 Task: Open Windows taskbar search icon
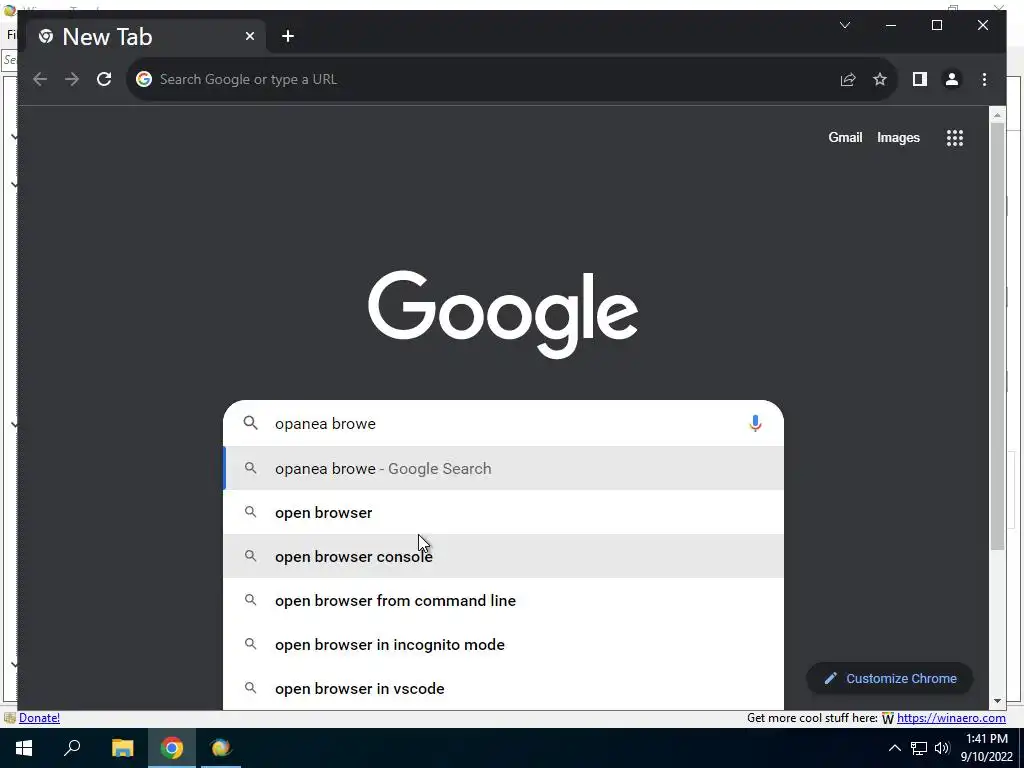[72, 748]
